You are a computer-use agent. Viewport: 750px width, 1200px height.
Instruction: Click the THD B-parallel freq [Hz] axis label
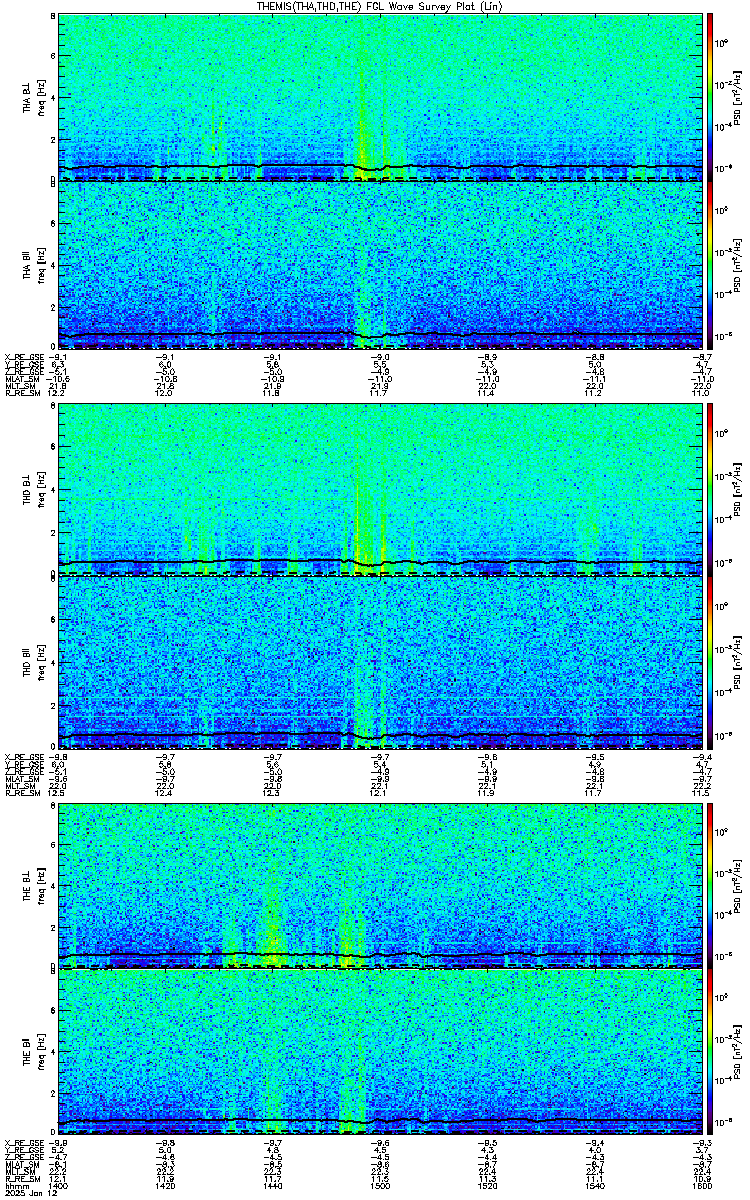click(x=41, y=661)
